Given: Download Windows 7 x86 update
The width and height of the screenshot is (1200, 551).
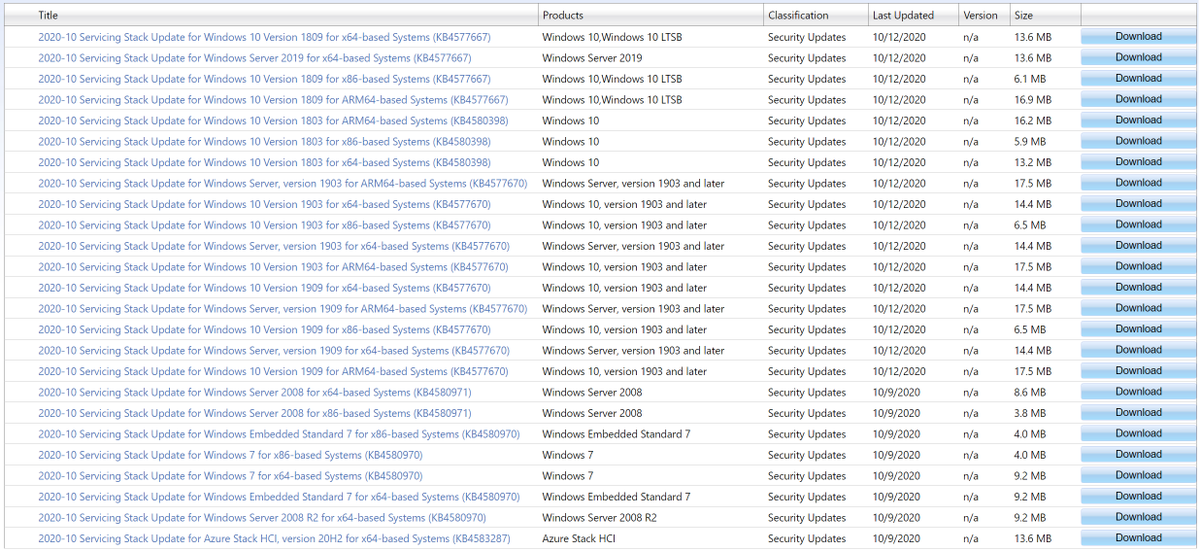Looking at the screenshot, I should pos(1139,456).
